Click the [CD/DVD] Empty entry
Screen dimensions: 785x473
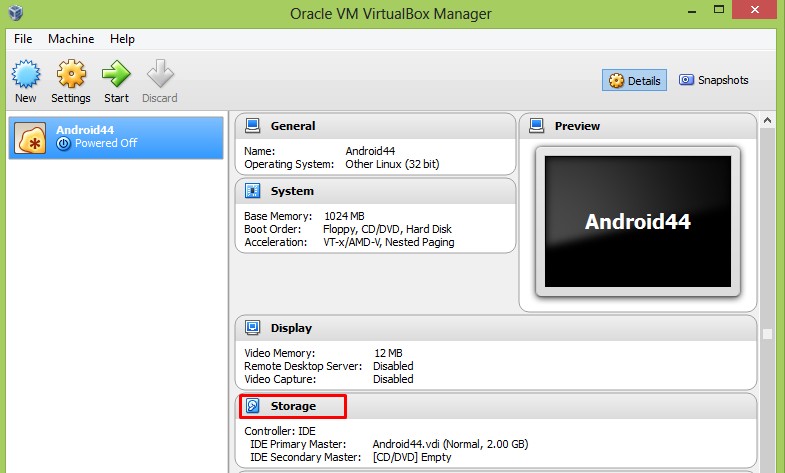coord(412,457)
